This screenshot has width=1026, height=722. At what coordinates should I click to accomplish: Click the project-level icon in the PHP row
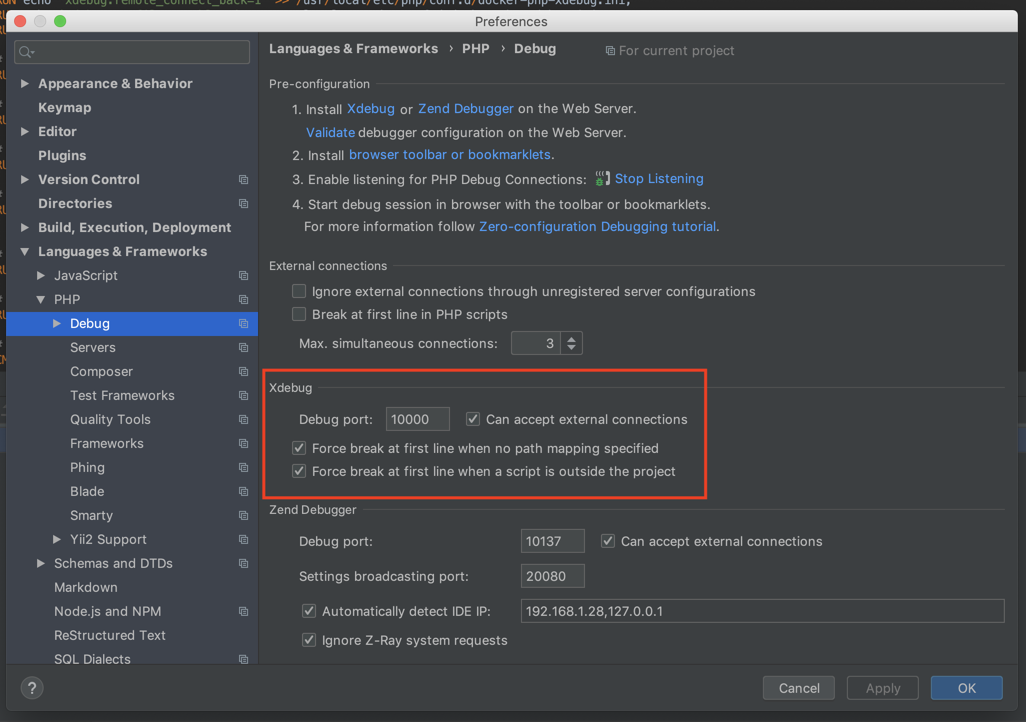243,300
